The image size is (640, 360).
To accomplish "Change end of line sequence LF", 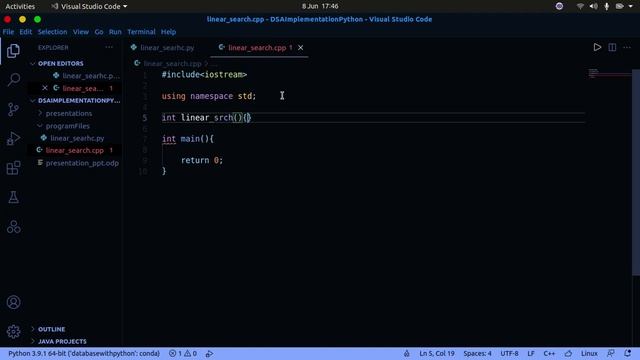I will pos(531,353).
